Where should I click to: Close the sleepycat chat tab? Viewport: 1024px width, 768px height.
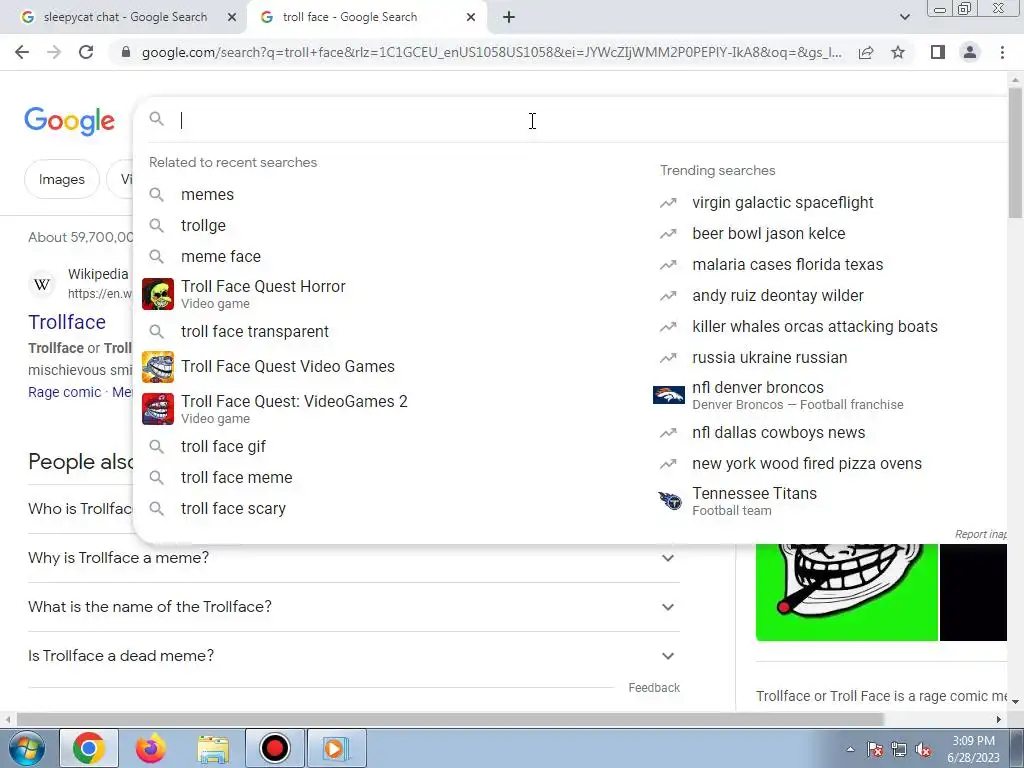coord(232,18)
